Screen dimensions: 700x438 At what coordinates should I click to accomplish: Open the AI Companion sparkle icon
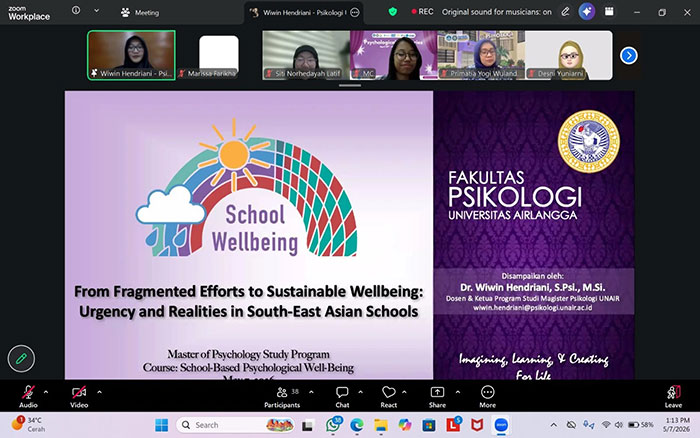(x=587, y=12)
